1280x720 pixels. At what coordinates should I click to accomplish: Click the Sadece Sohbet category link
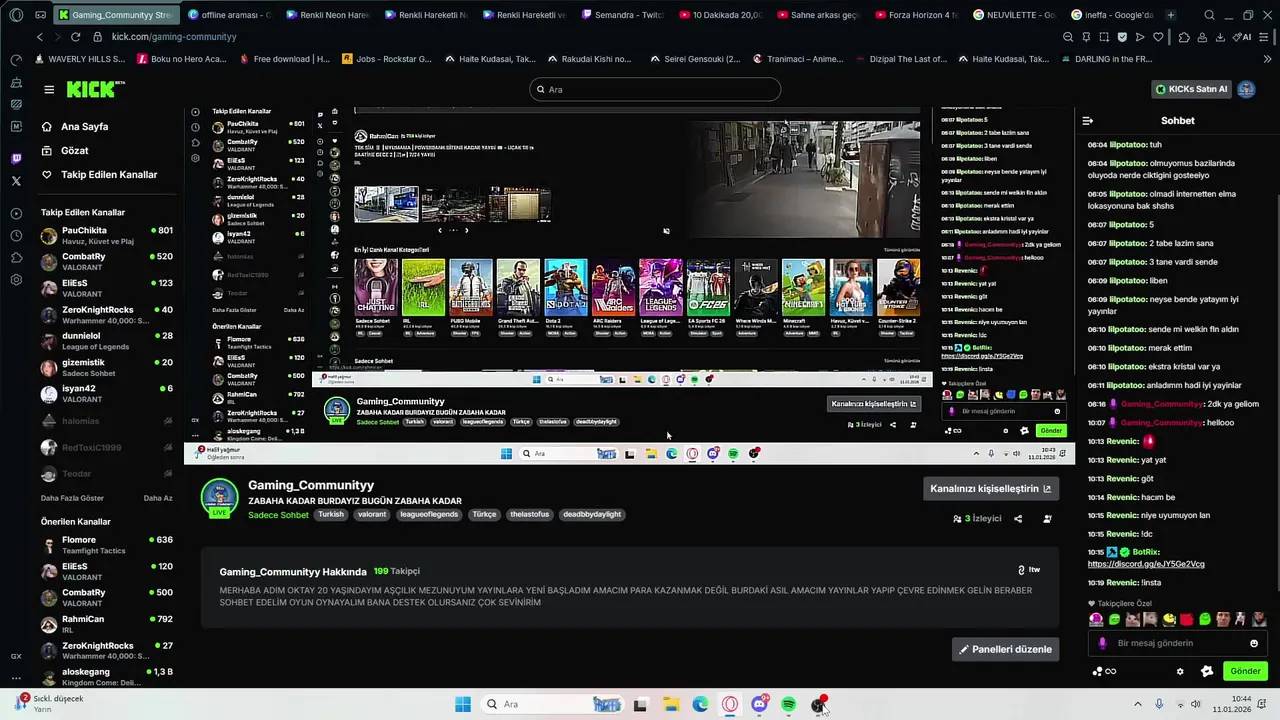(x=278, y=515)
